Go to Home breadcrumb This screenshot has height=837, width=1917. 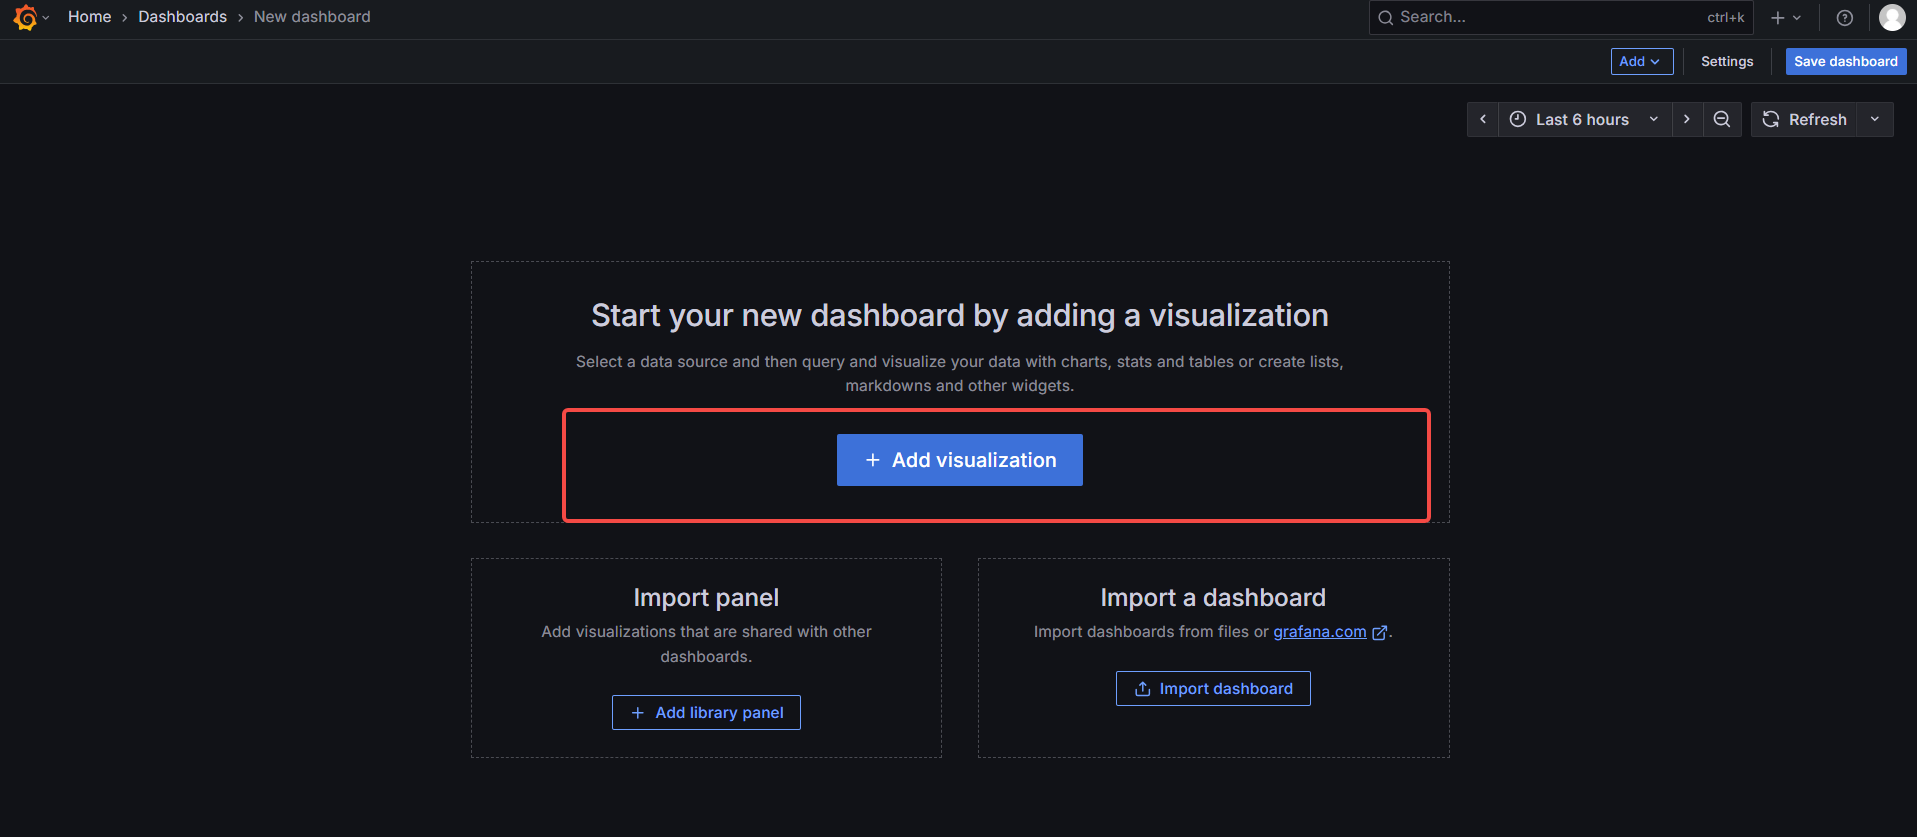point(89,17)
